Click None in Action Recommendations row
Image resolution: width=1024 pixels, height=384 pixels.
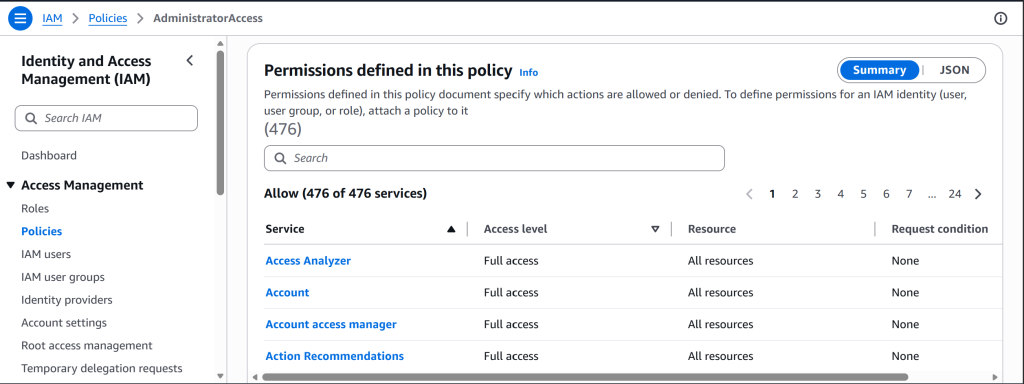click(x=905, y=356)
